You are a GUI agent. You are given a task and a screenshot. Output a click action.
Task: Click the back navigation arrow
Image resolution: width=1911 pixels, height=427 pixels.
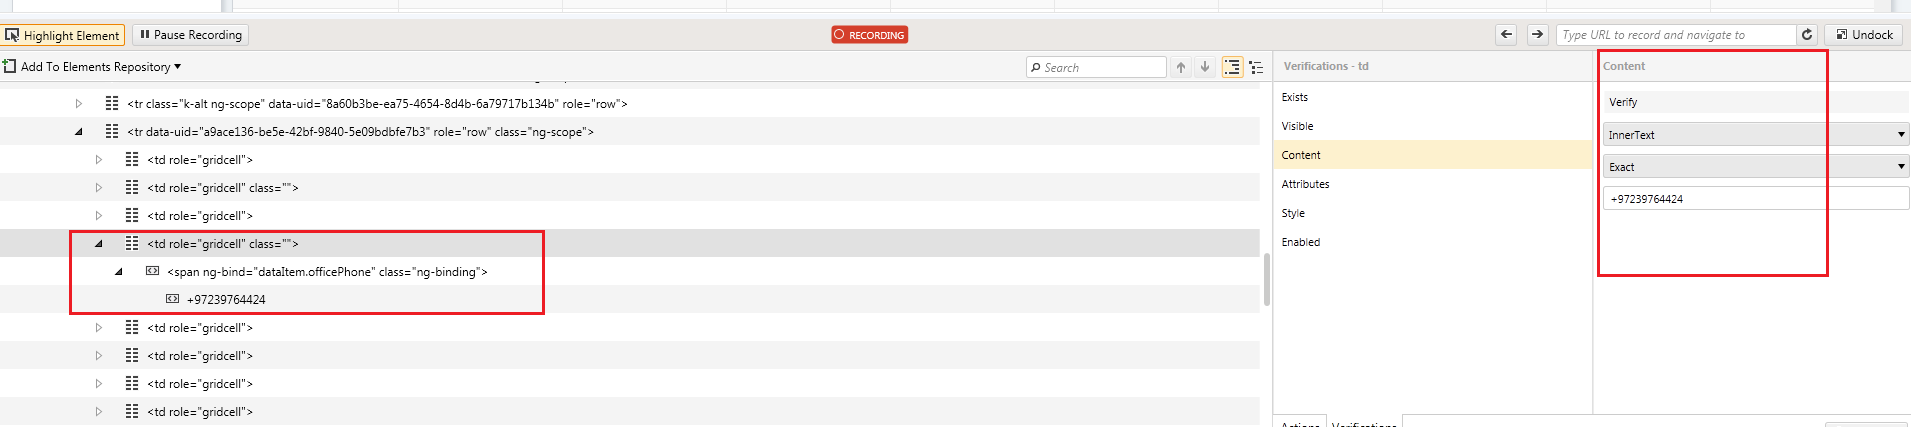(x=1506, y=35)
